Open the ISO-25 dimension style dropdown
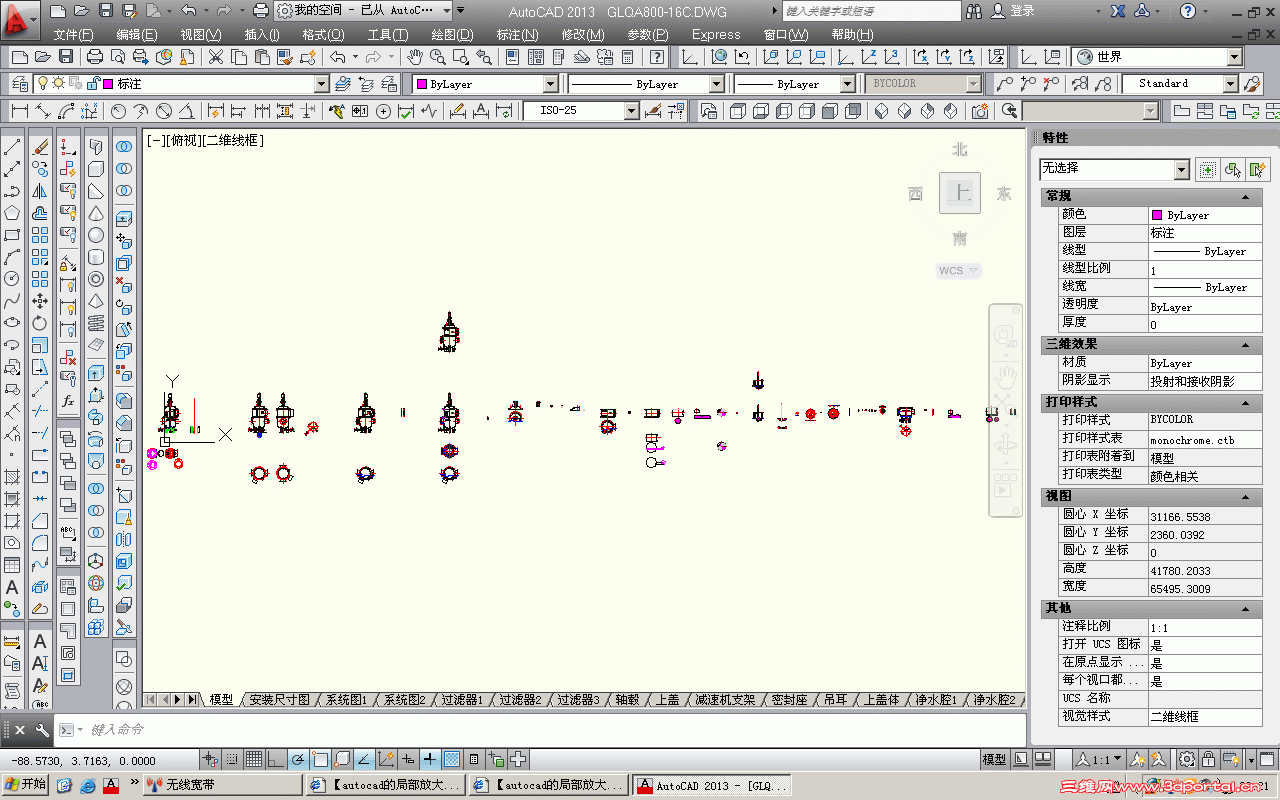The image size is (1280, 800). (581, 111)
